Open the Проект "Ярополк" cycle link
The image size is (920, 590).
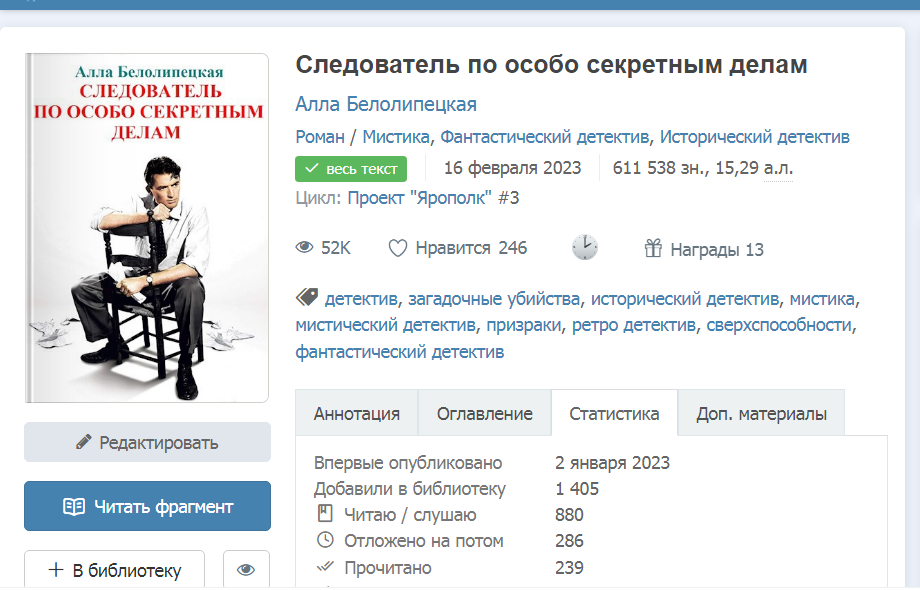pos(433,198)
